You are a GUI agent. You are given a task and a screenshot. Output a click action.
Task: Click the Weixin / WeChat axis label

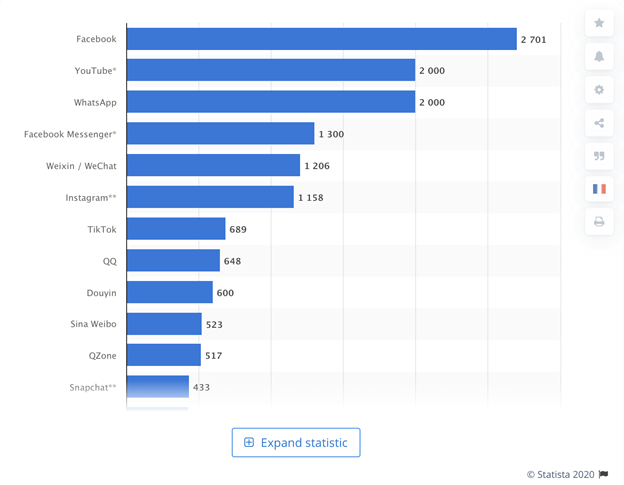click(x=81, y=166)
